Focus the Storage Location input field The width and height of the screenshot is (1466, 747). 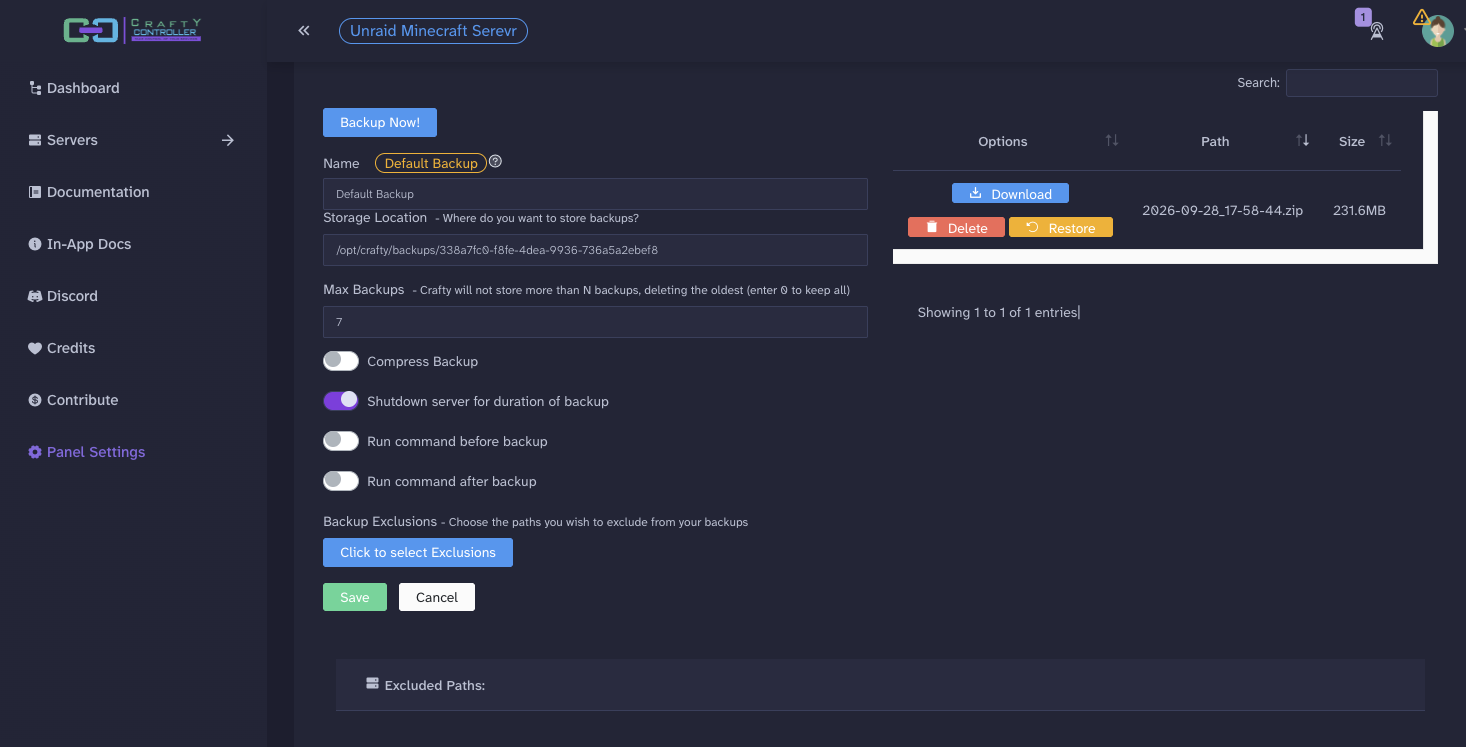(x=595, y=250)
